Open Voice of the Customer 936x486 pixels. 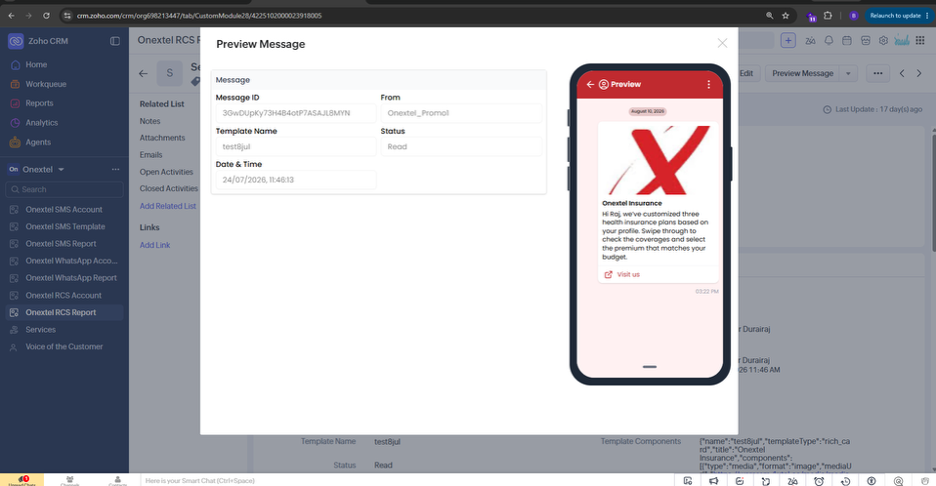coord(64,347)
